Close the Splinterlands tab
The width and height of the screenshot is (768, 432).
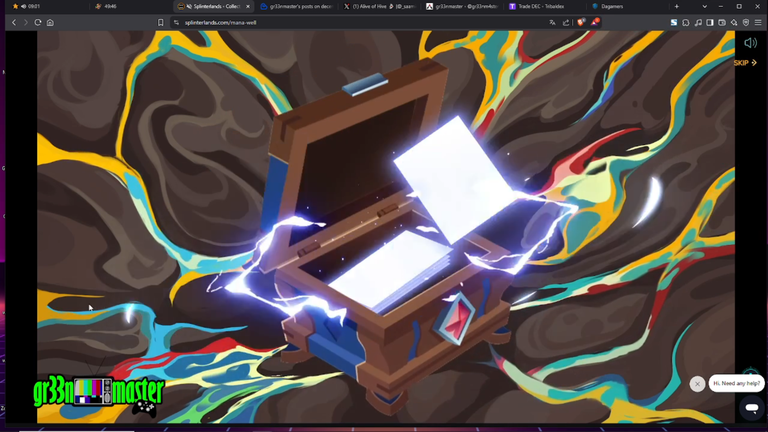[x=248, y=6]
